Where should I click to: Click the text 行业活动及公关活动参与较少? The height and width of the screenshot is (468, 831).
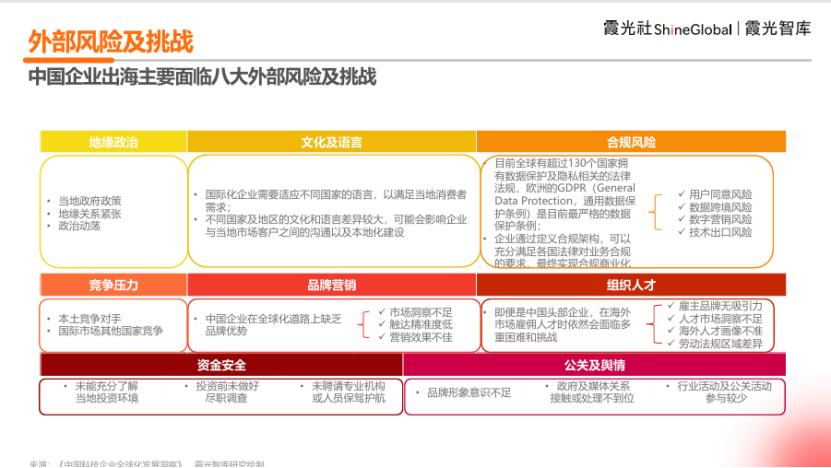724,392
